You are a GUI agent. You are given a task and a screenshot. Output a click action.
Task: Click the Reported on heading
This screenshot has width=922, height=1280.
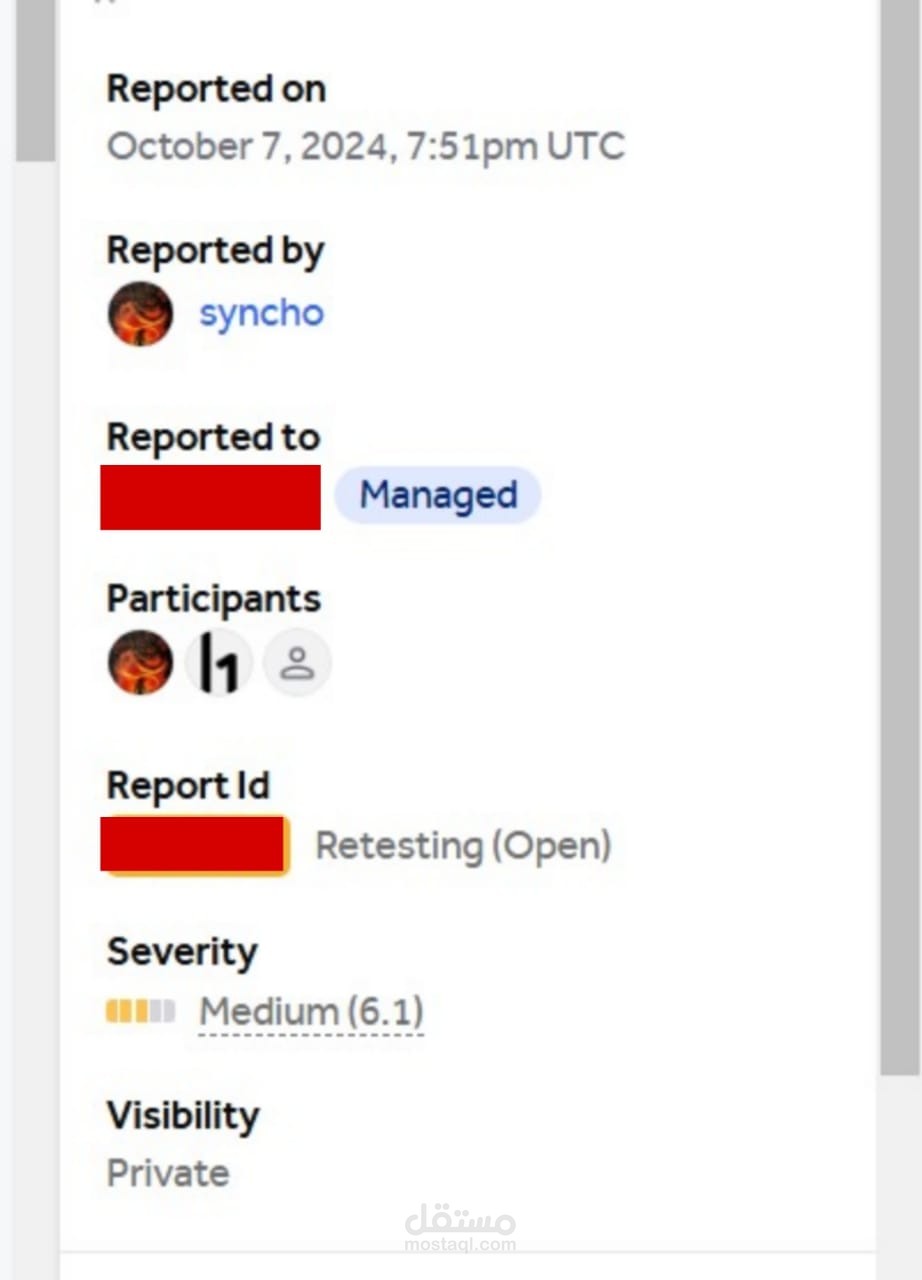point(216,89)
